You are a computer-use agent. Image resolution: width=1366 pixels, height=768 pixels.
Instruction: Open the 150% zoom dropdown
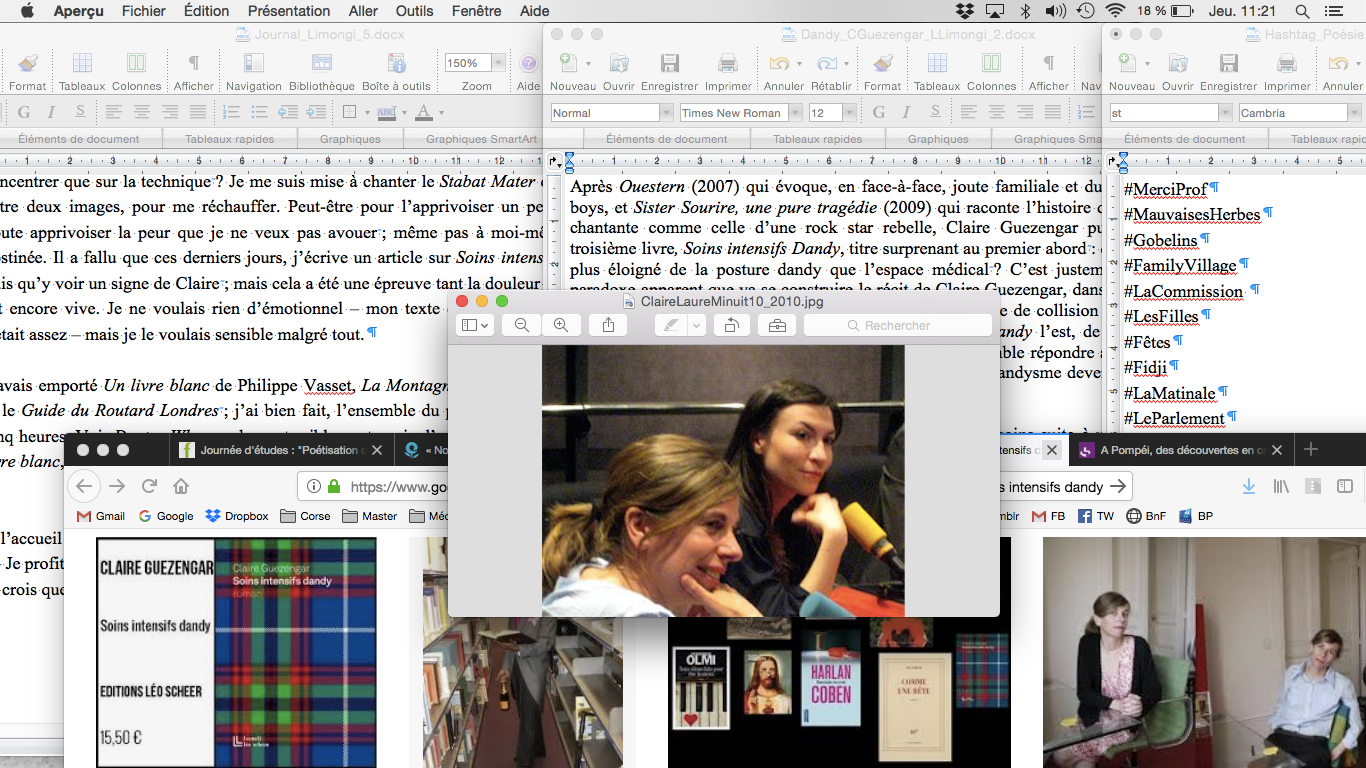[x=497, y=63]
